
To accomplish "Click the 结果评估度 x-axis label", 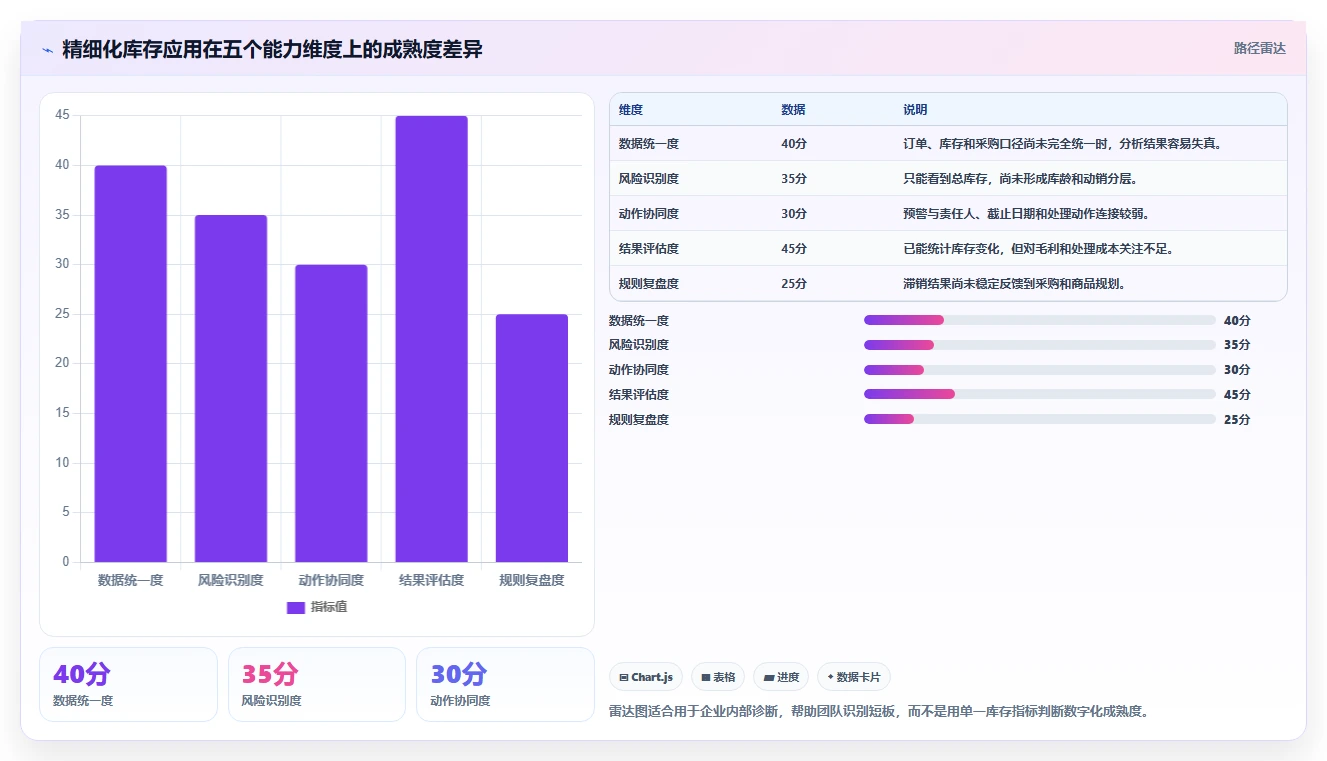I will pyautogui.click(x=431, y=580).
